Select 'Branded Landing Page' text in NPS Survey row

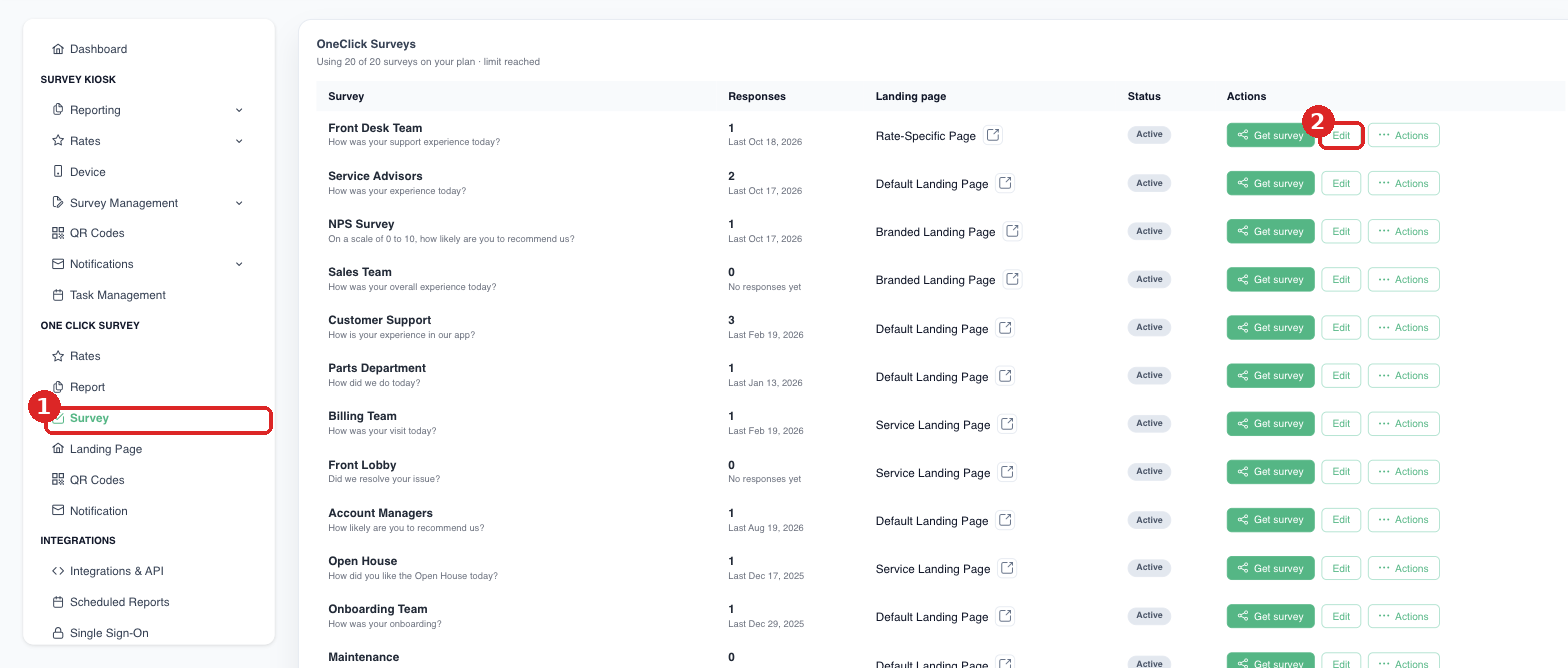935,232
